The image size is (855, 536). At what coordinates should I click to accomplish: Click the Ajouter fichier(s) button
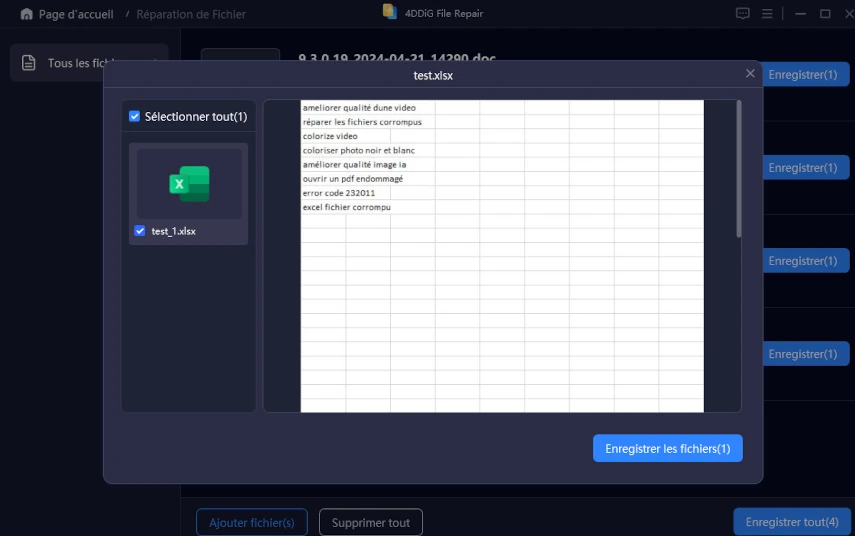pos(251,522)
